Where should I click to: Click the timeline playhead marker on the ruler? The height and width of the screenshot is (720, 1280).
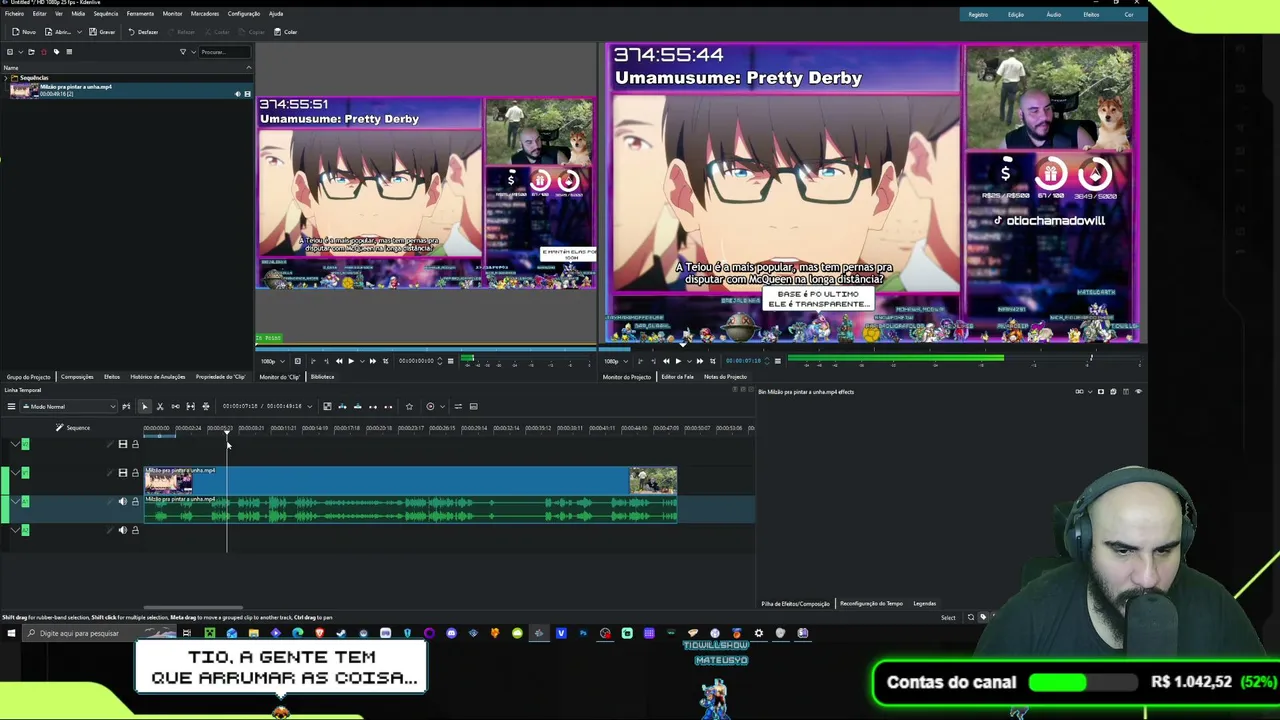tap(227, 432)
